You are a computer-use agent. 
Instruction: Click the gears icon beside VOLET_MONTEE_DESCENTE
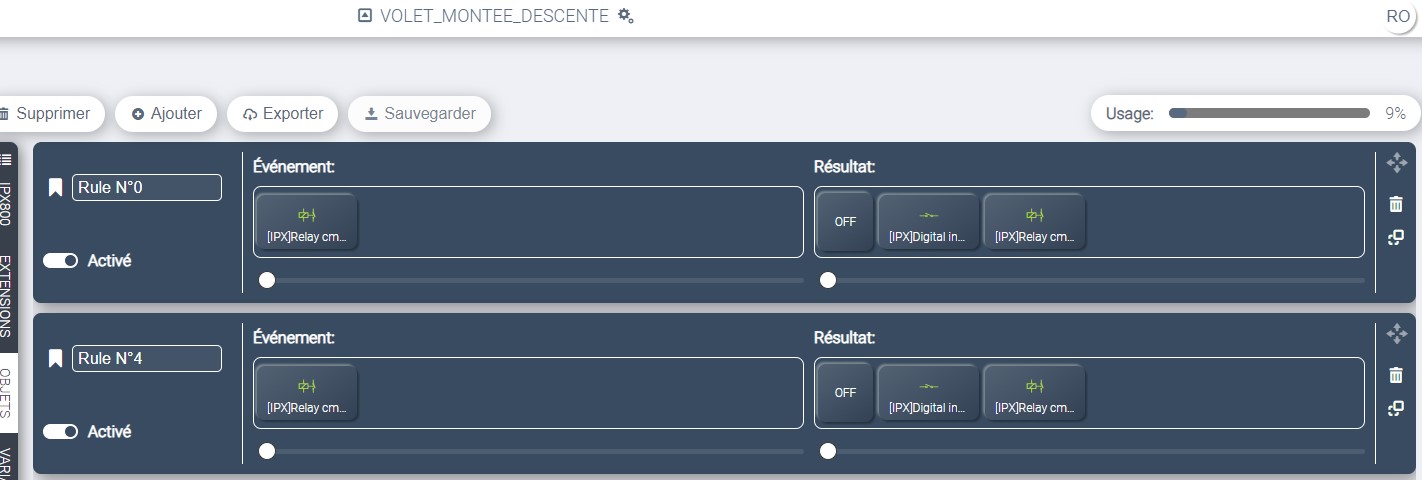coord(626,16)
